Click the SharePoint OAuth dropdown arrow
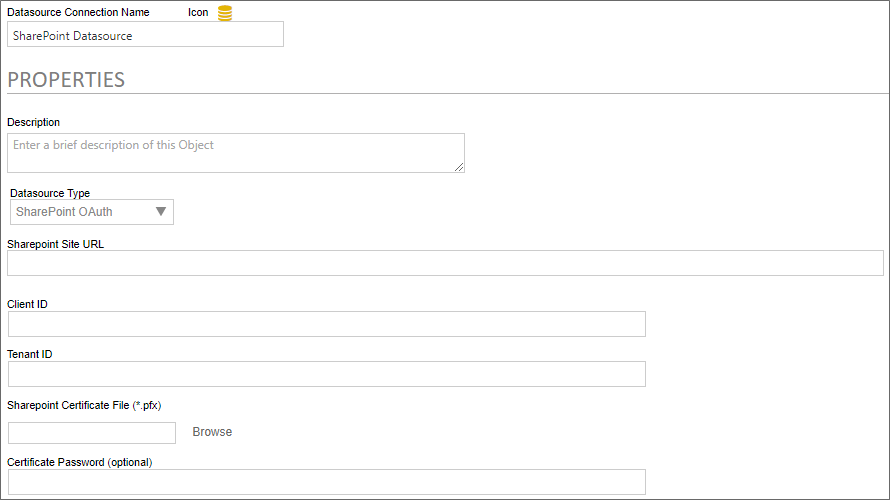 tap(160, 212)
